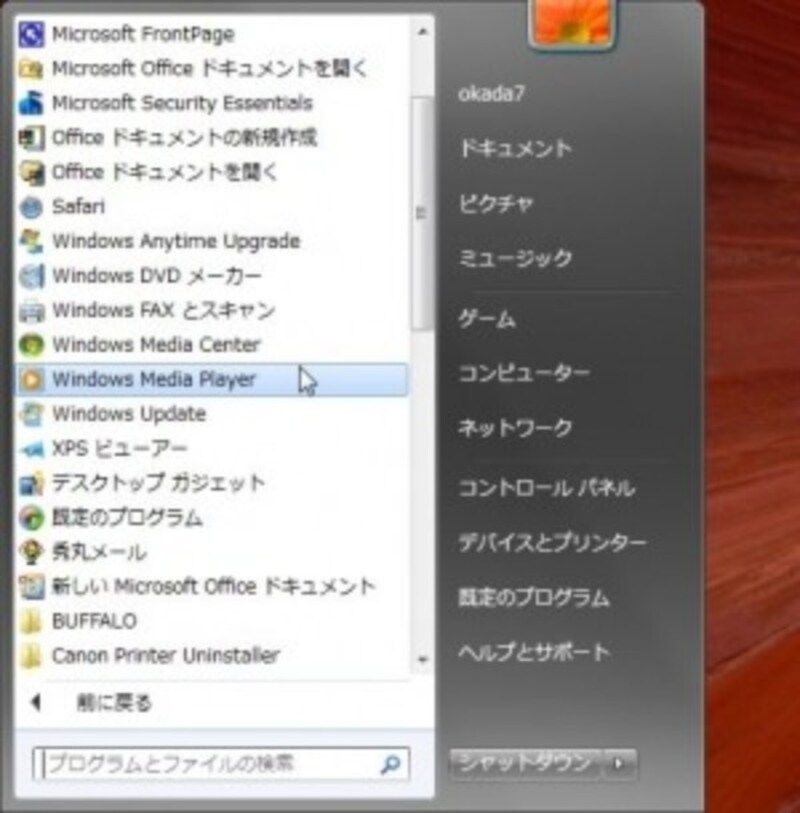The width and height of the screenshot is (800, 813).
Task: Open ネットワーク in the right pane
Action: pyautogui.click(x=515, y=428)
